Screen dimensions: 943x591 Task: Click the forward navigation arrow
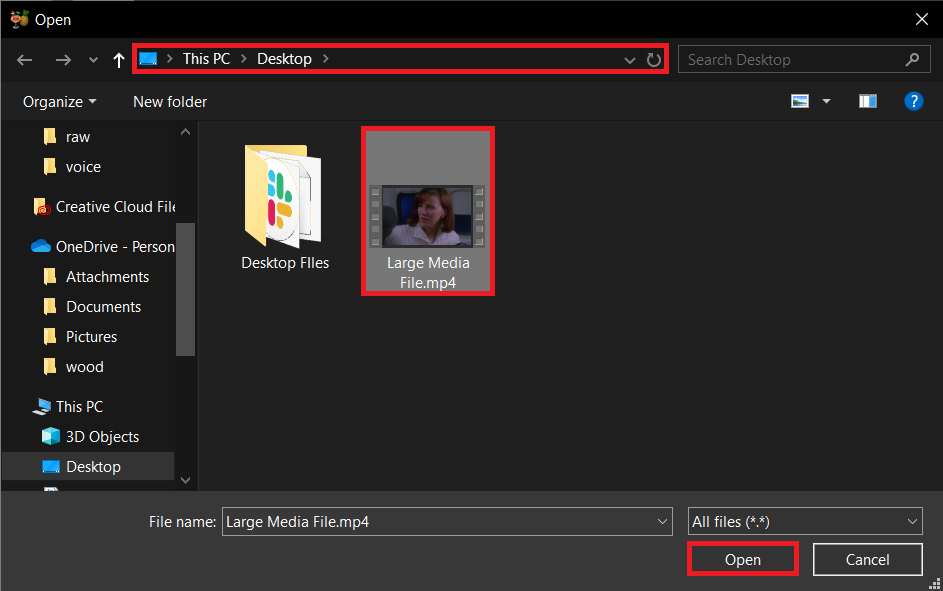[63, 59]
